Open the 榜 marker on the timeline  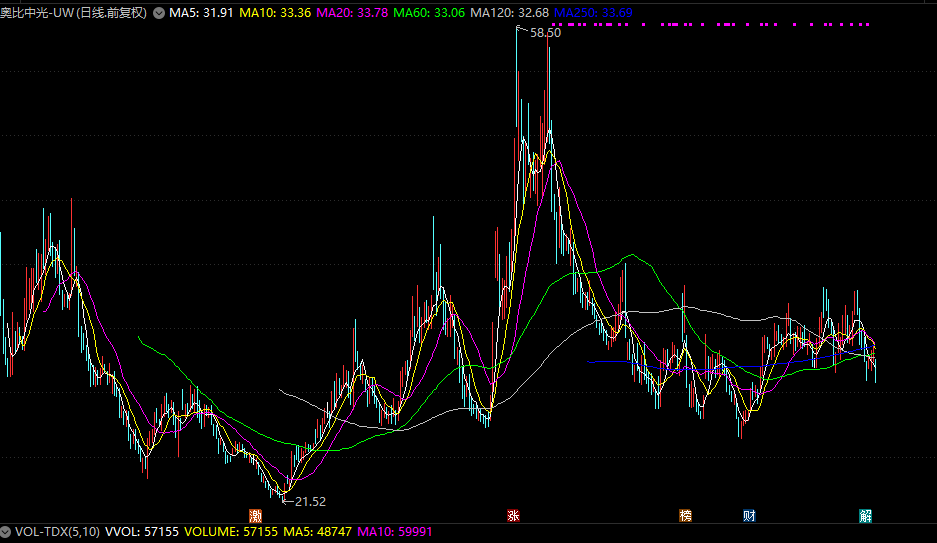[685, 515]
